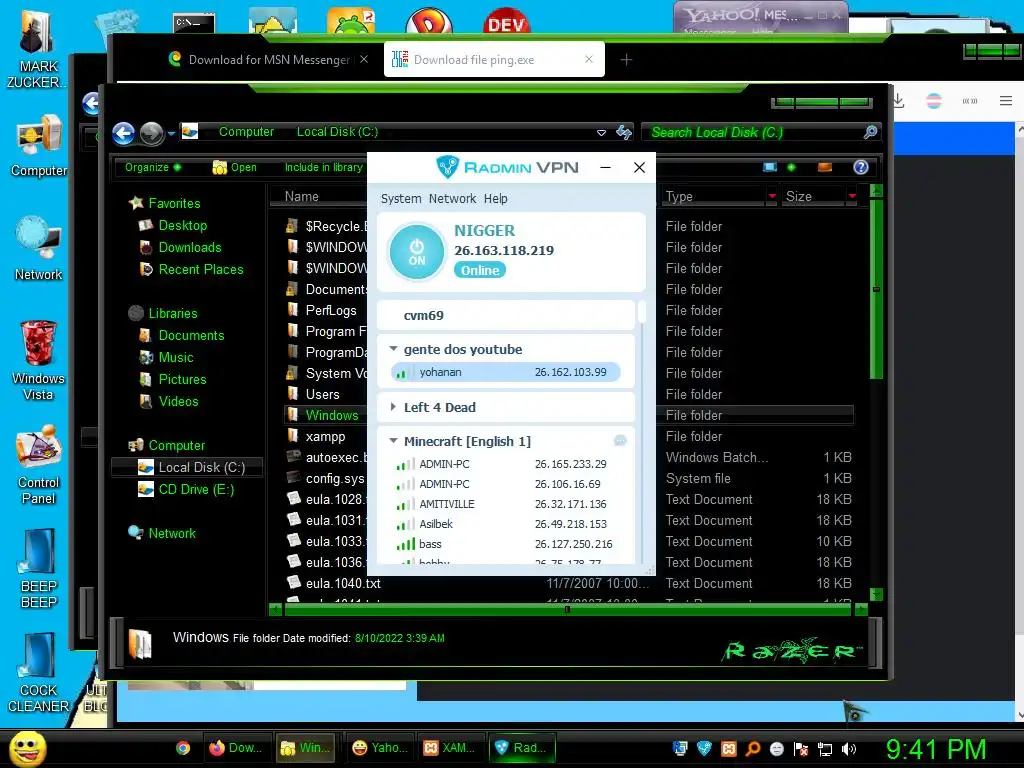The image size is (1024, 768).
Task: Open the recent pages dropdown beside Forward
Action: [171, 133]
